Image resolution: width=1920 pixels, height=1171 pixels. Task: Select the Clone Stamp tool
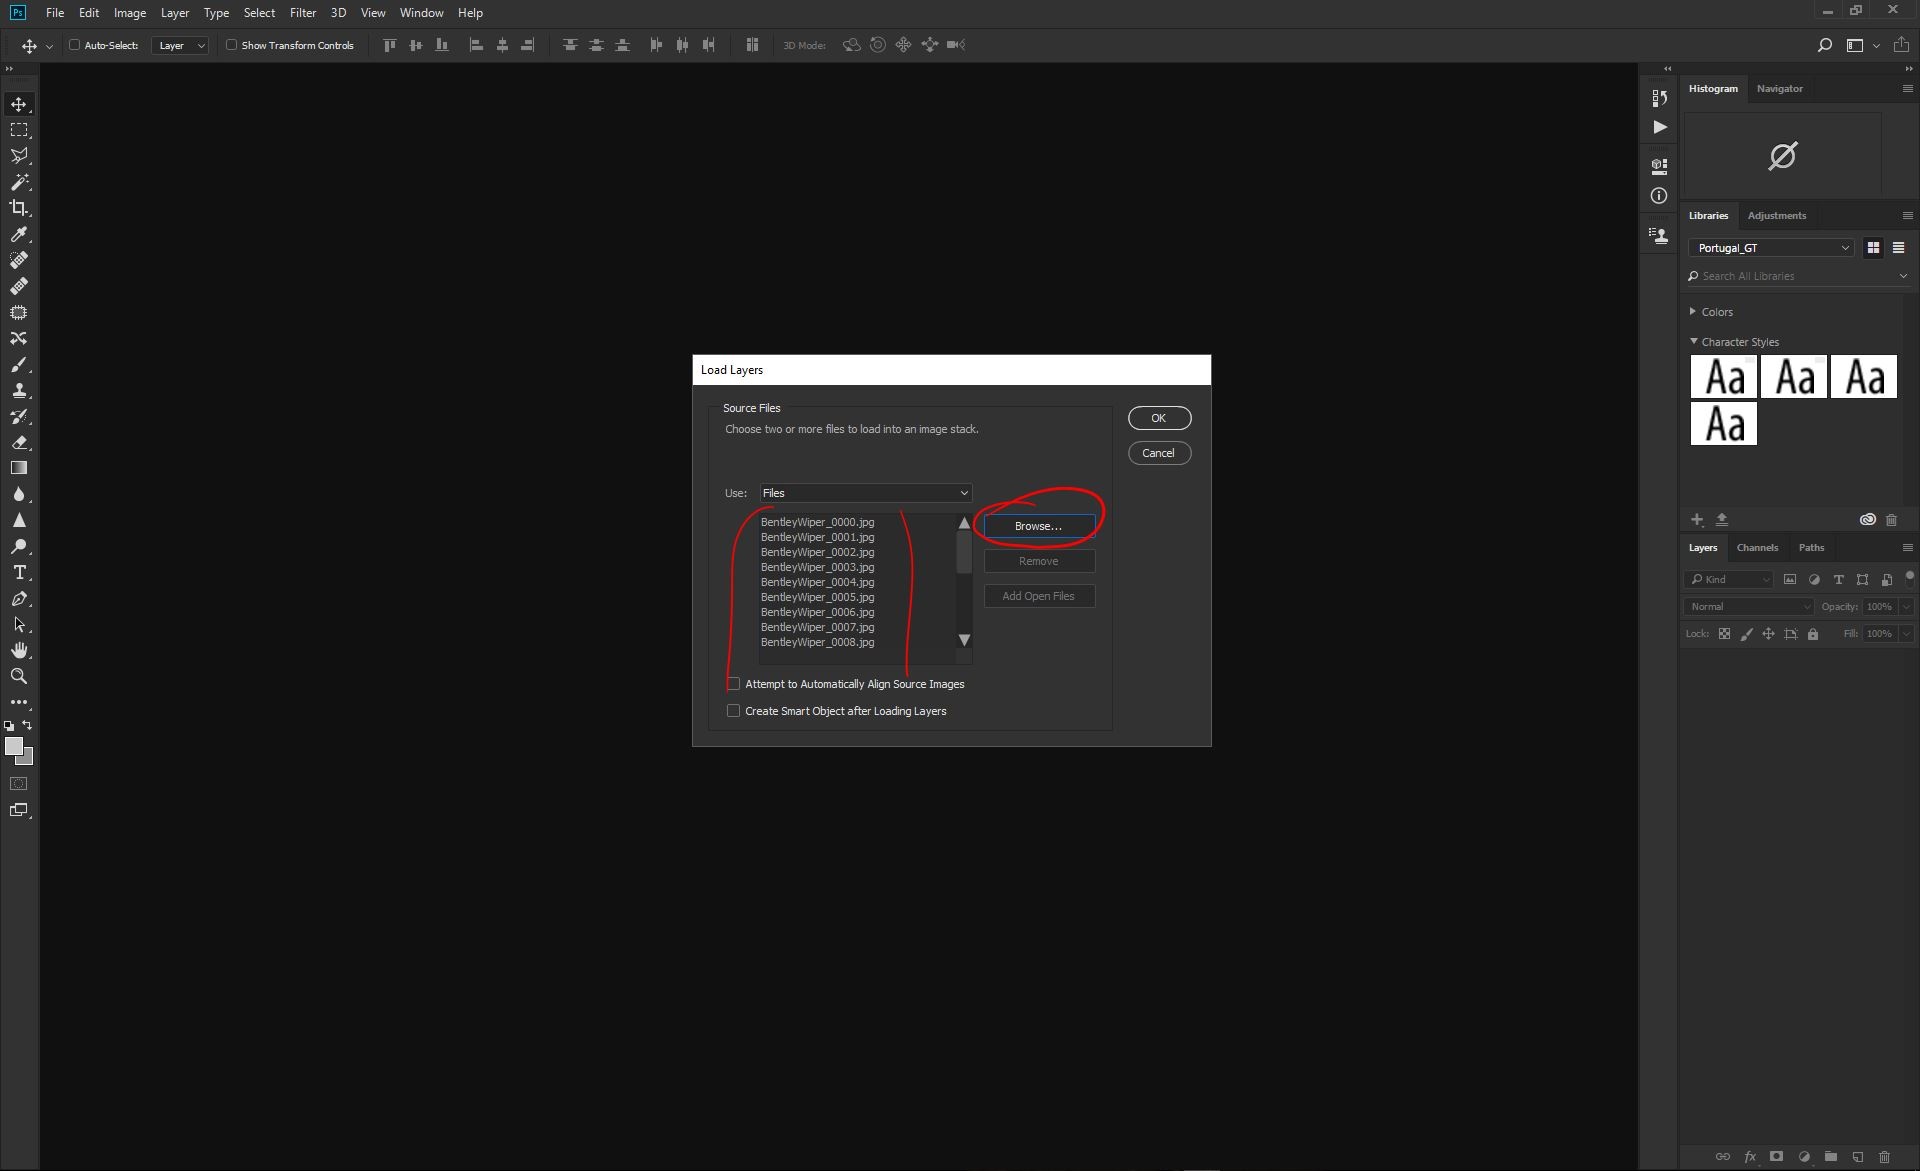click(x=19, y=391)
